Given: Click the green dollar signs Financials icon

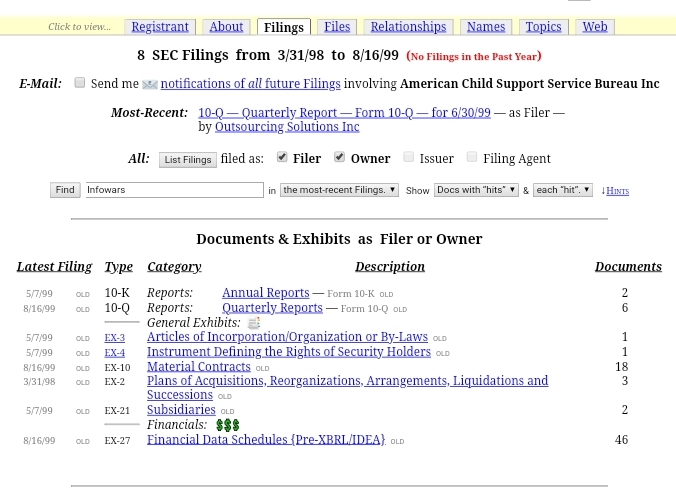Looking at the screenshot, I should point(228,425).
